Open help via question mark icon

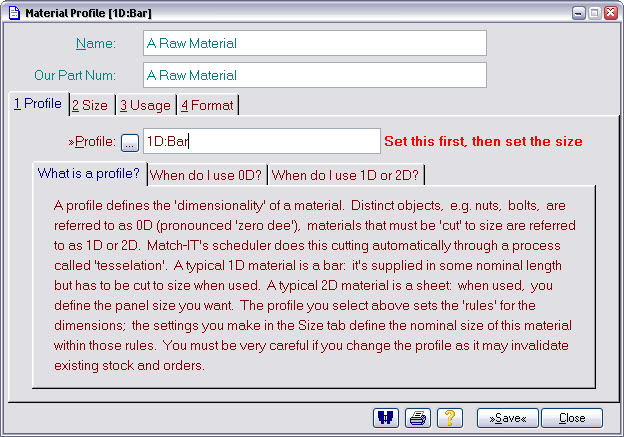tap(450, 418)
